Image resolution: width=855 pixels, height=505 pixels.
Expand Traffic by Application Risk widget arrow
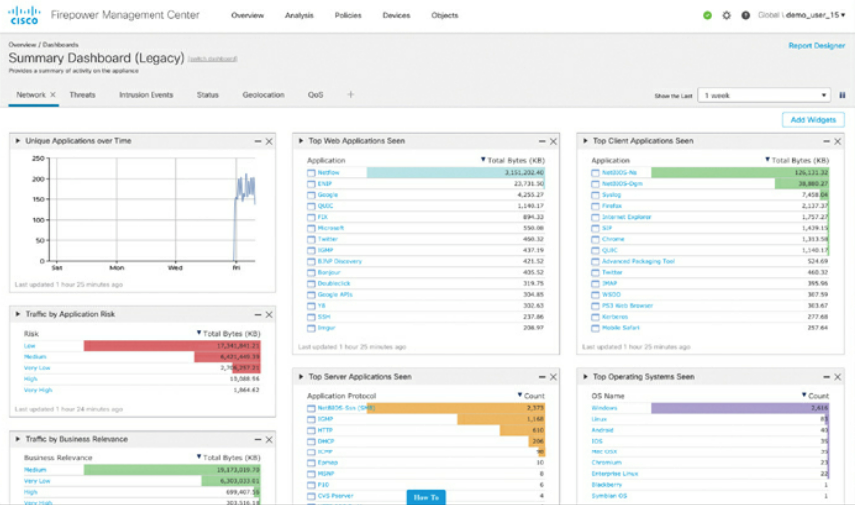18,314
